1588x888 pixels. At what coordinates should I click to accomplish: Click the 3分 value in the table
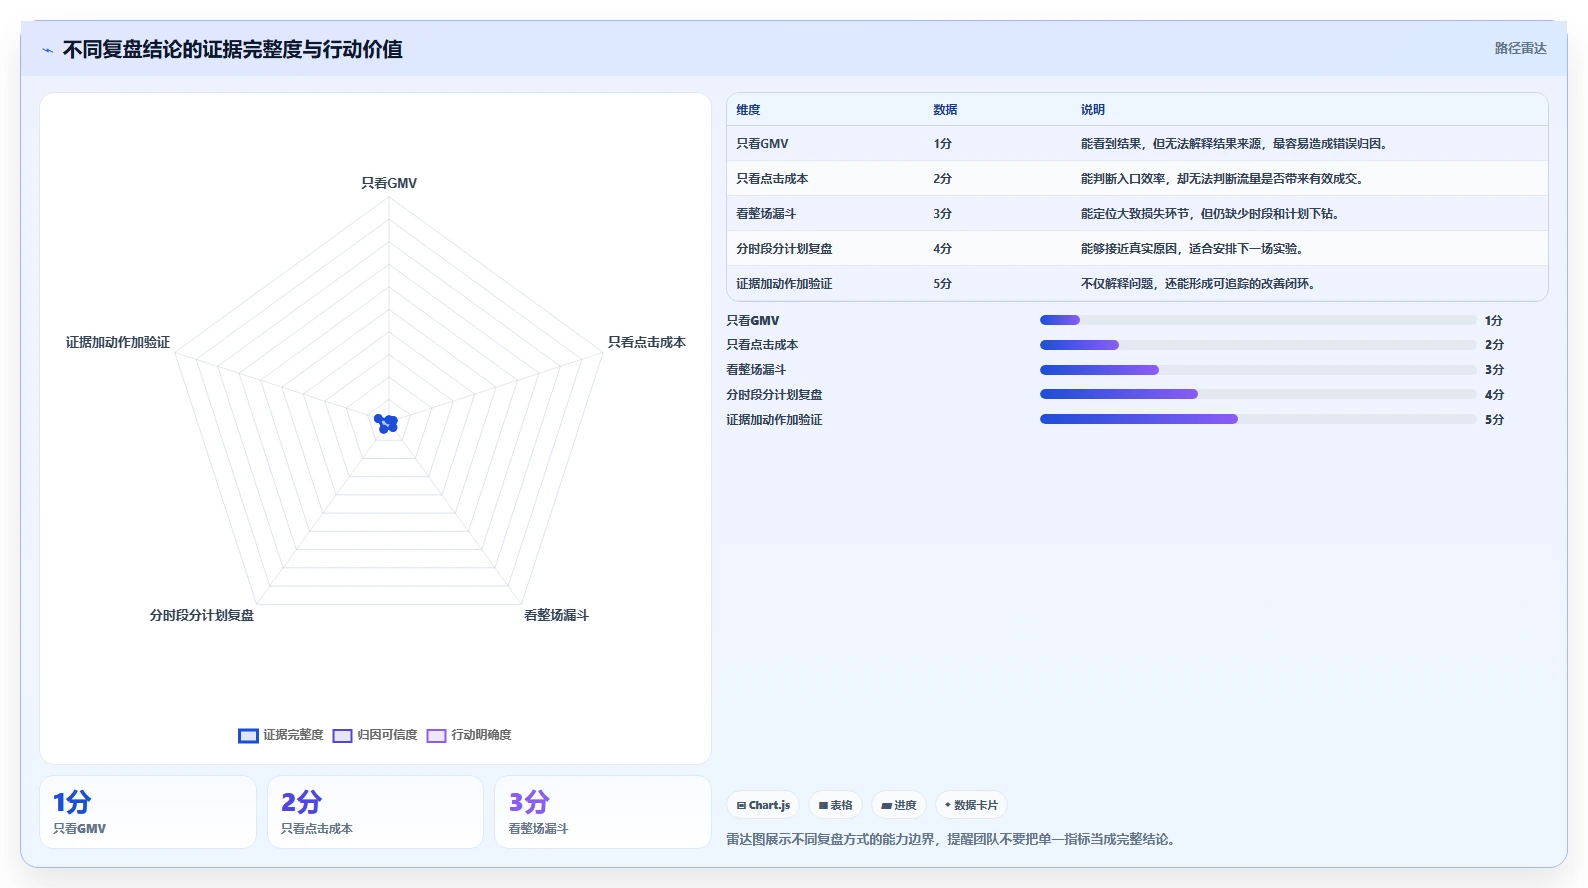(943, 214)
